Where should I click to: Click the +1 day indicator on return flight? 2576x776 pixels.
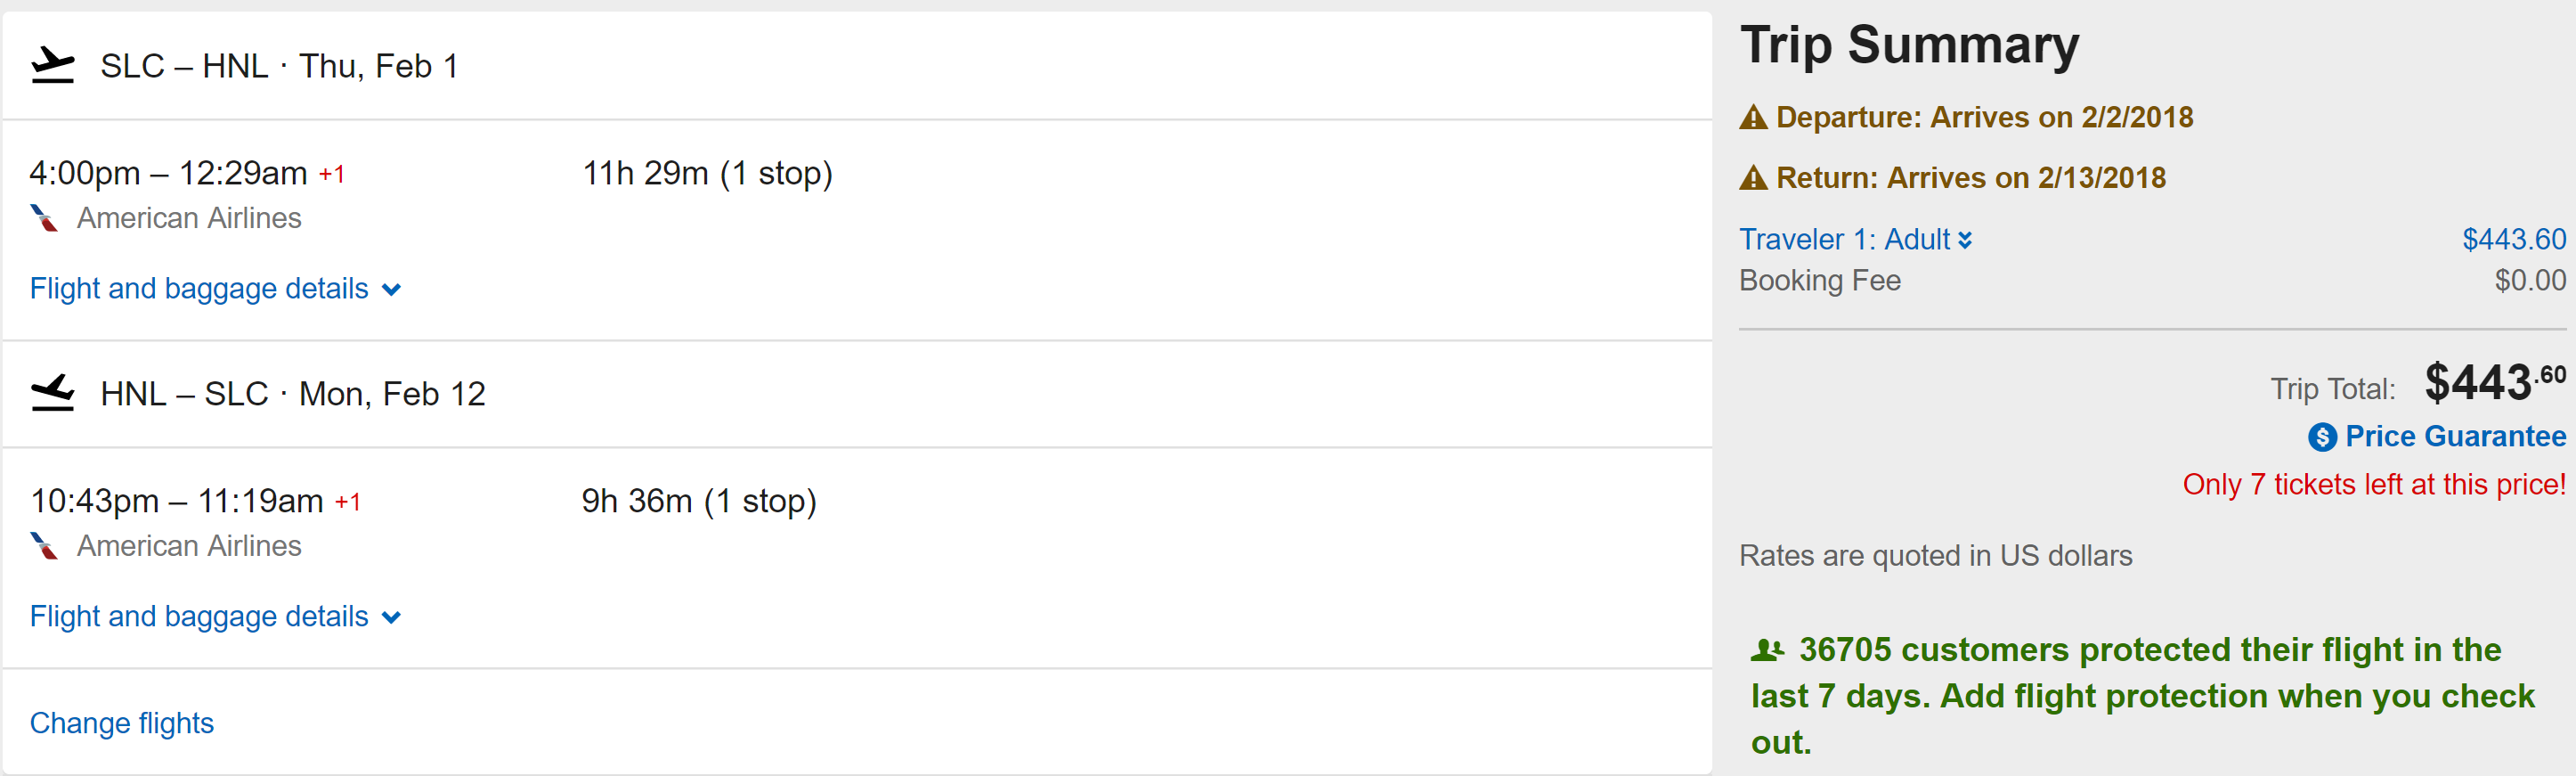click(x=348, y=502)
